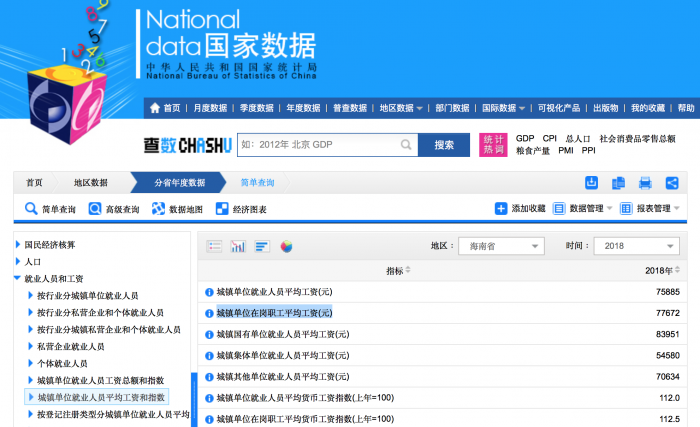Image resolution: width=700 pixels, height=427 pixels.
Task: Click the search input field for 查数
Action: tap(317, 145)
